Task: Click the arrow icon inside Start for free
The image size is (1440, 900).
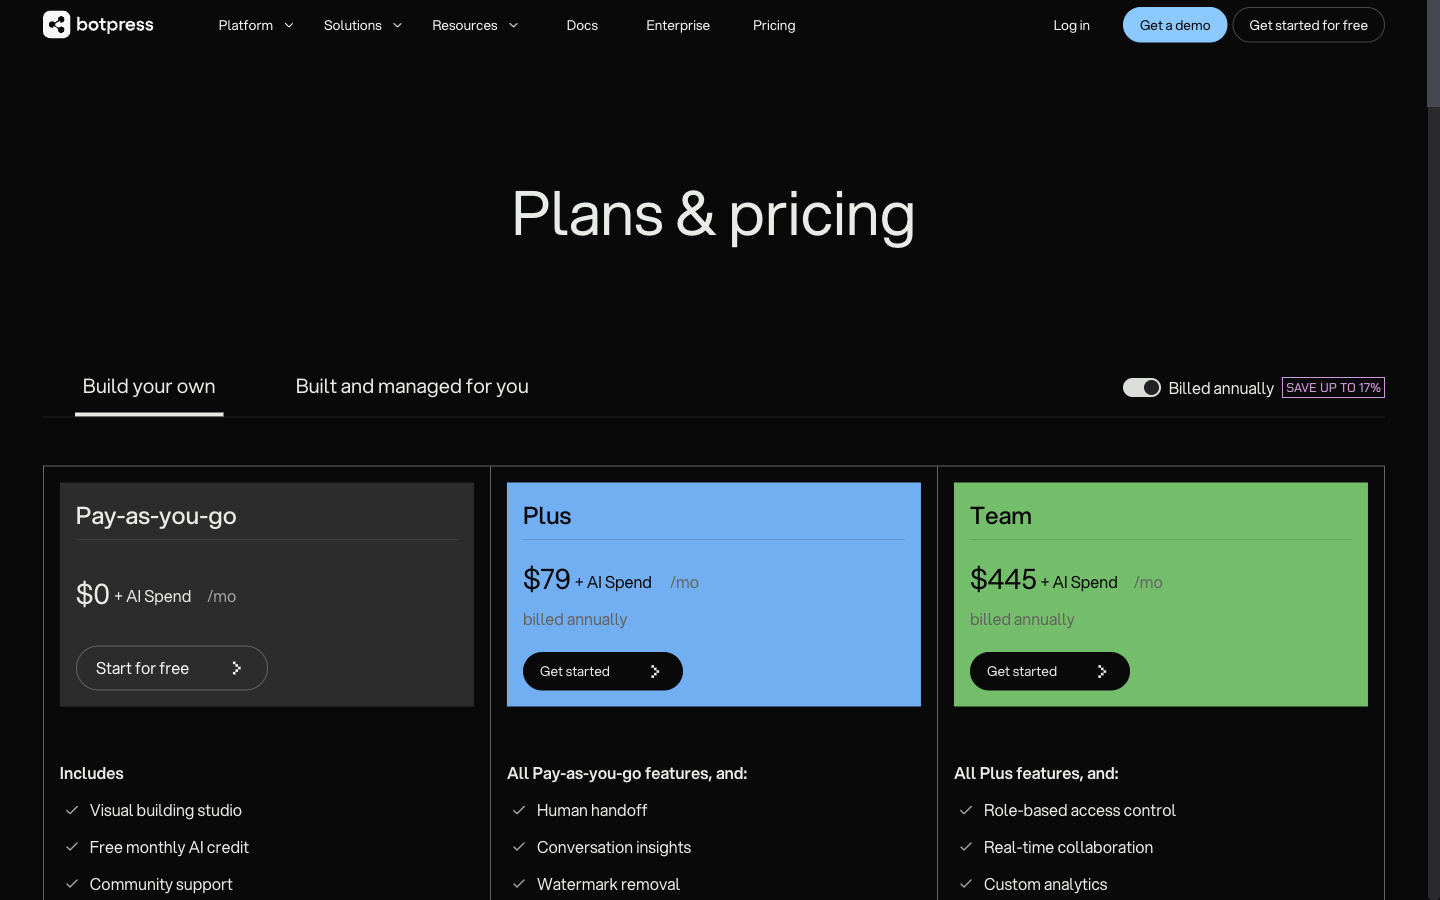Action: (239, 667)
